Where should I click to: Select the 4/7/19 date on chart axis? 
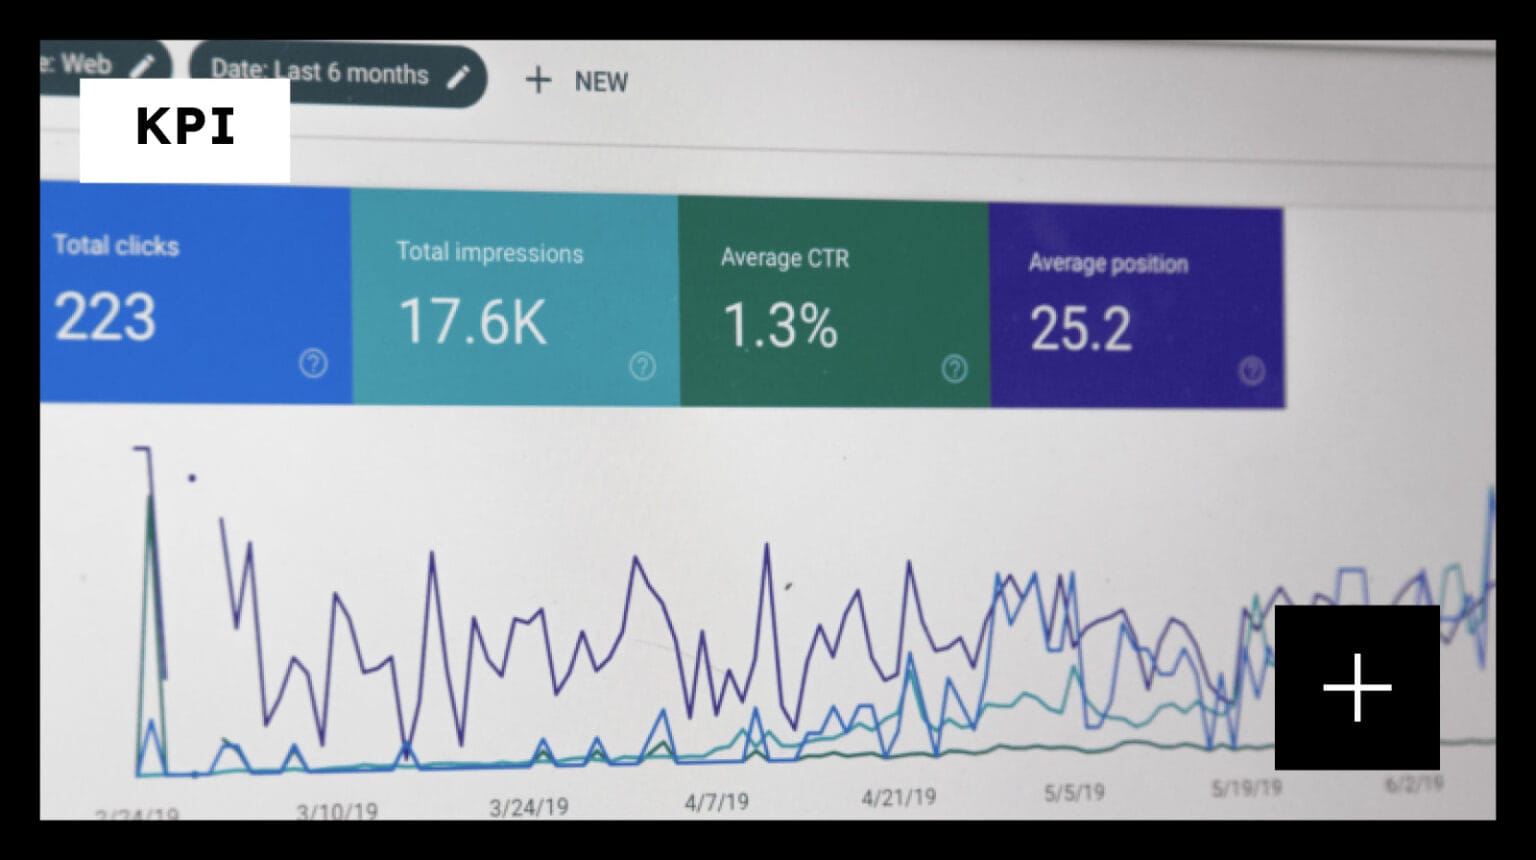click(716, 802)
